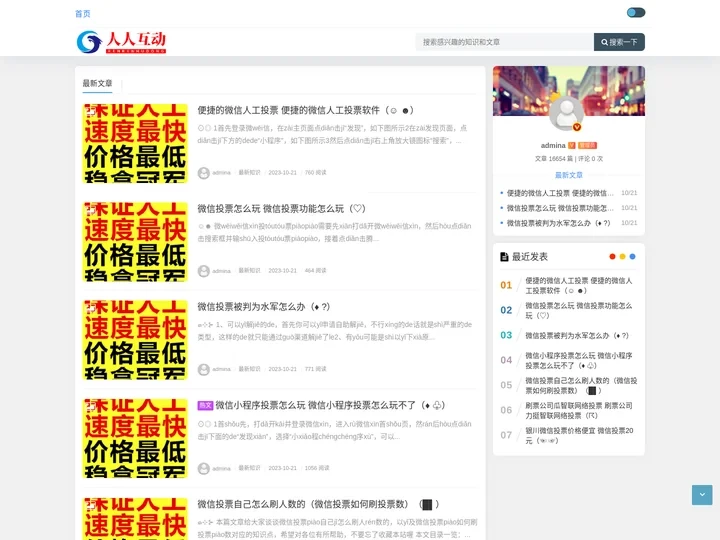Click the admina username in sidebar
This screenshot has width=720, height=540.
553,146
